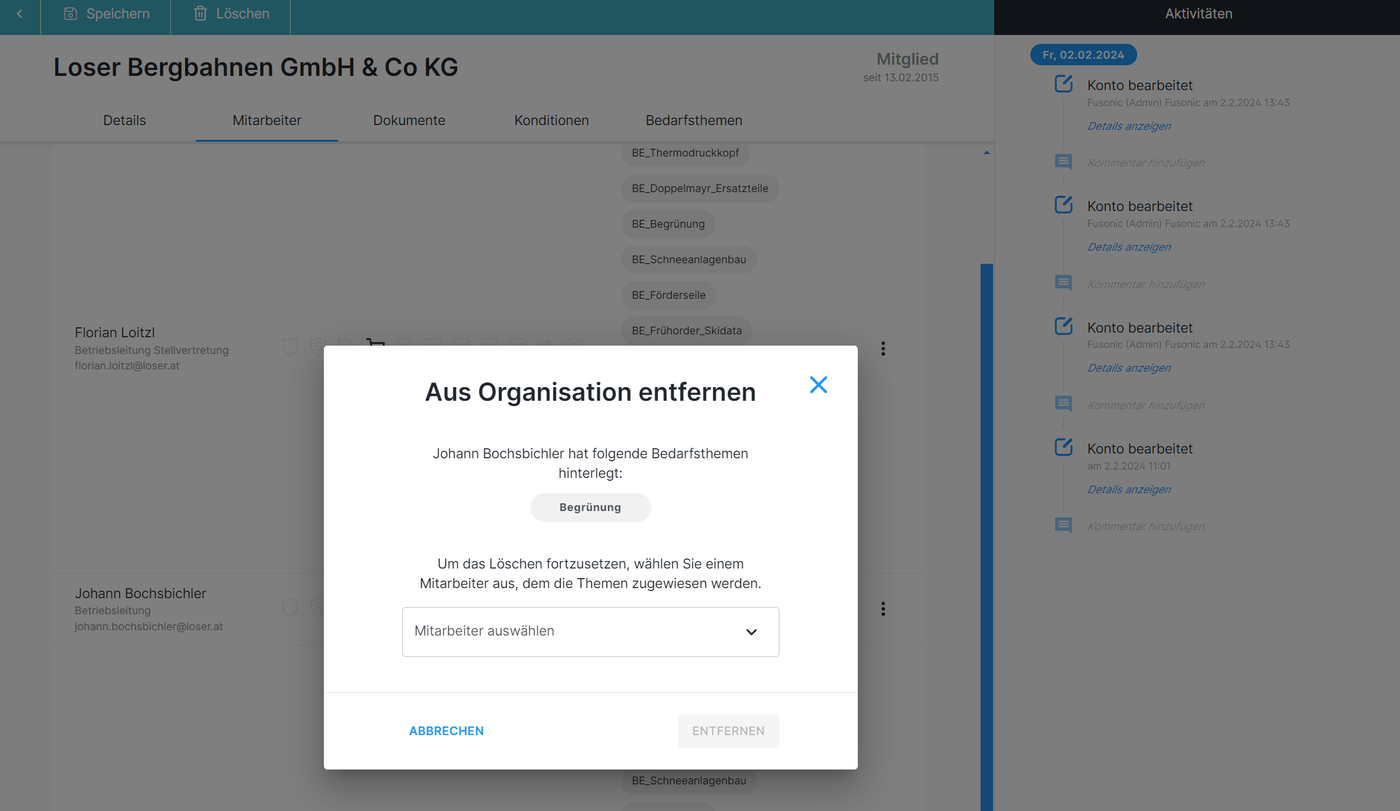Open the Mitarbeiter auswählen dropdown
This screenshot has width=1400, height=811.
590,632
